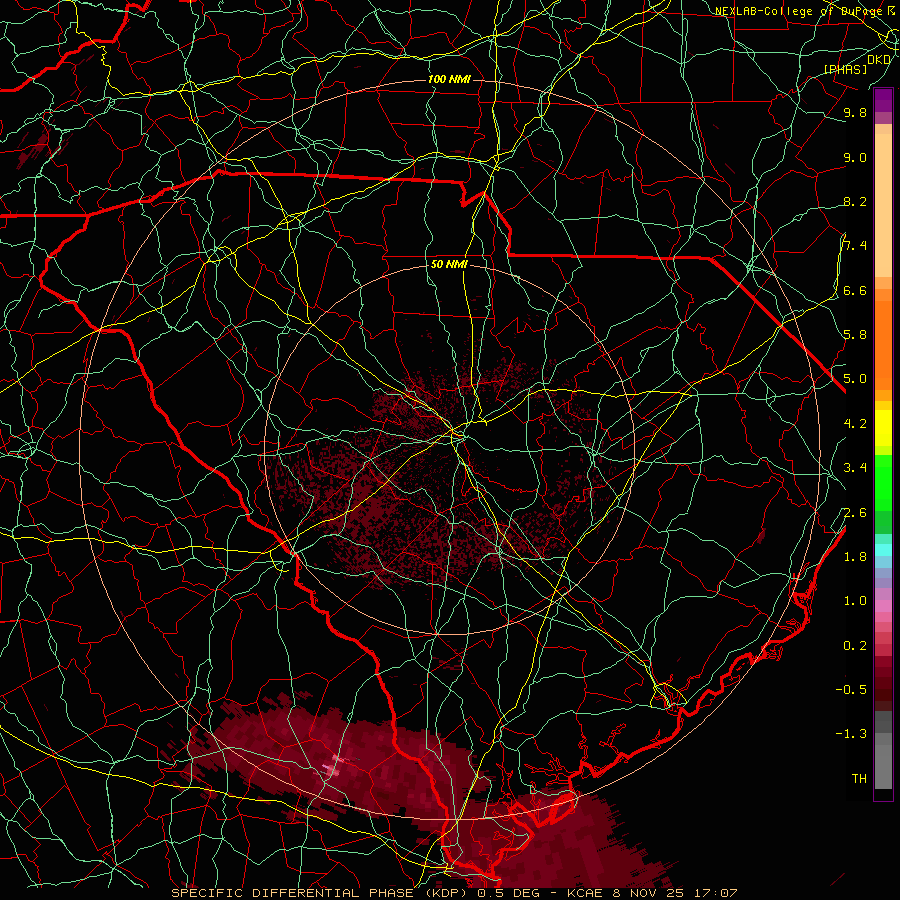Click the 50 NMI range ring label
The image size is (900, 900).
click(x=449, y=264)
